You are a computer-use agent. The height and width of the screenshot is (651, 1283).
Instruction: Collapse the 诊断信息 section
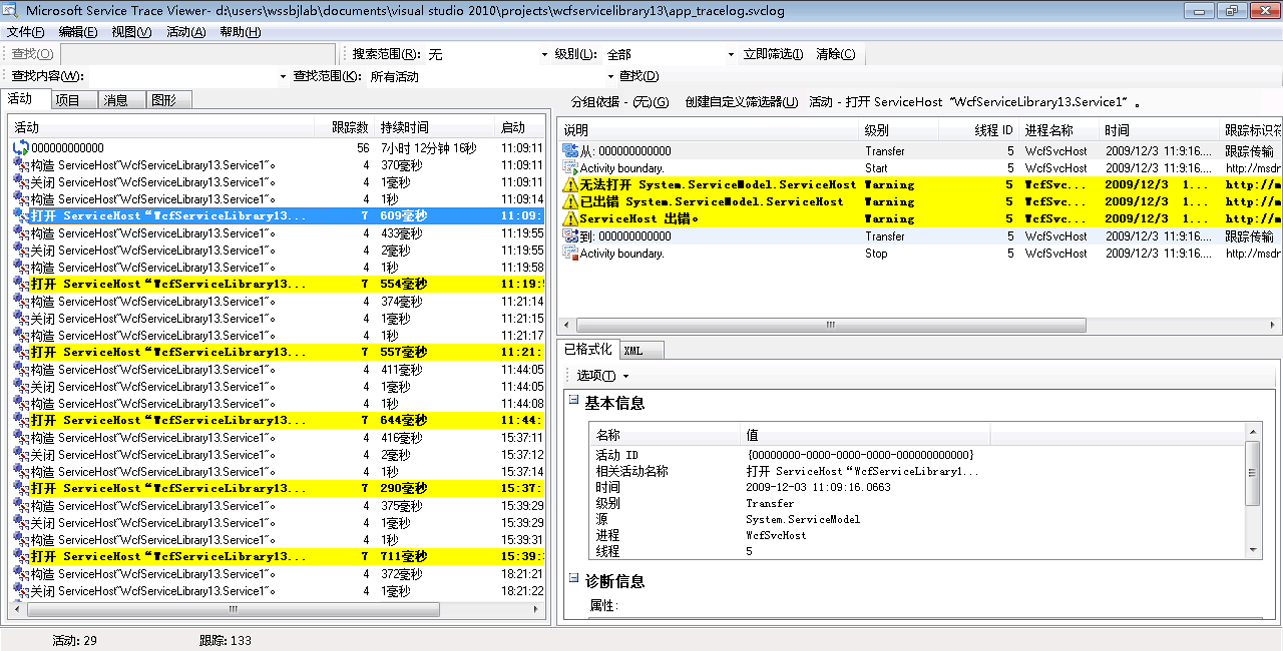click(574, 578)
